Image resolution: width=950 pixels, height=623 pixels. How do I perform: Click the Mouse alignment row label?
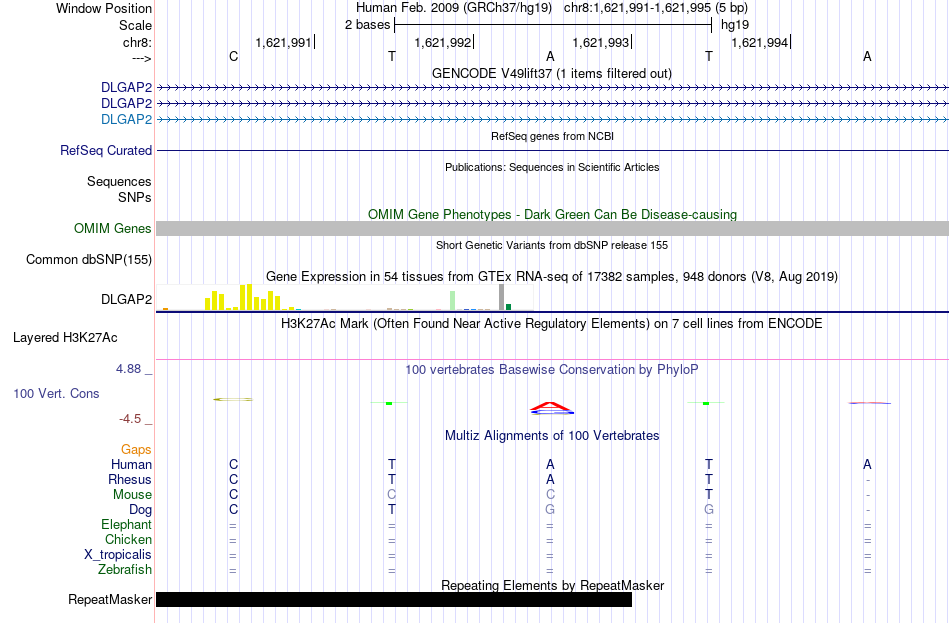coord(132,495)
